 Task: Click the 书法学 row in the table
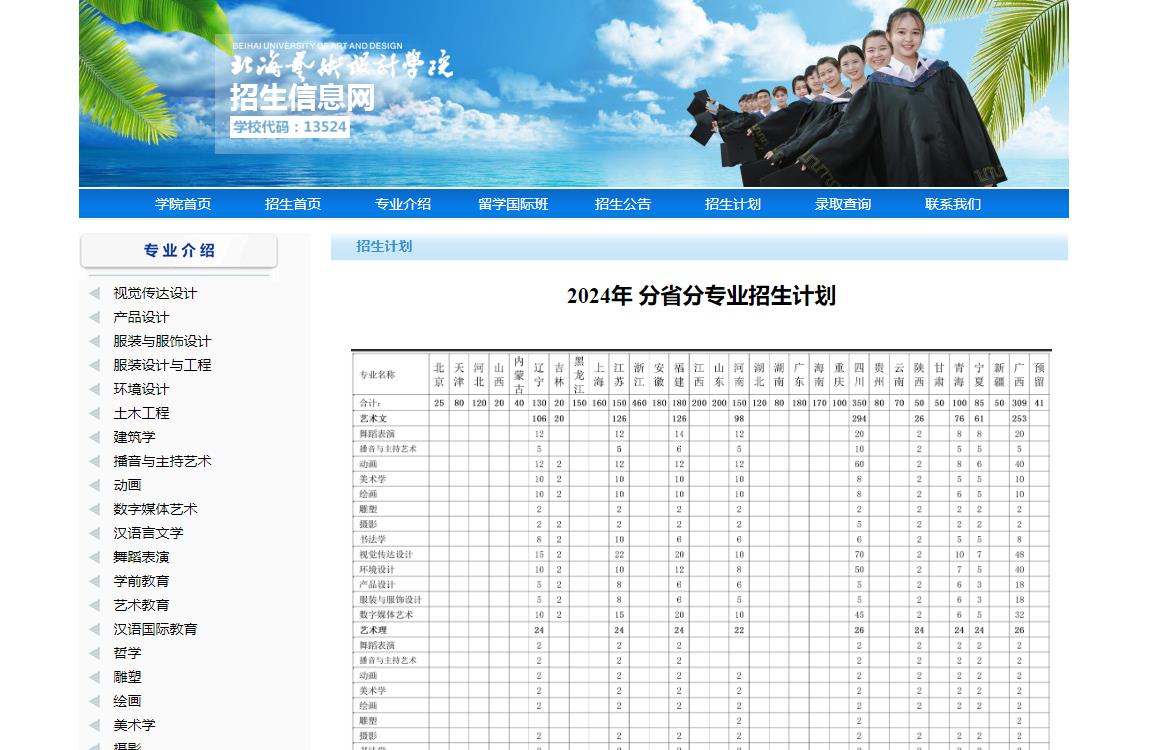pos(702,539)
